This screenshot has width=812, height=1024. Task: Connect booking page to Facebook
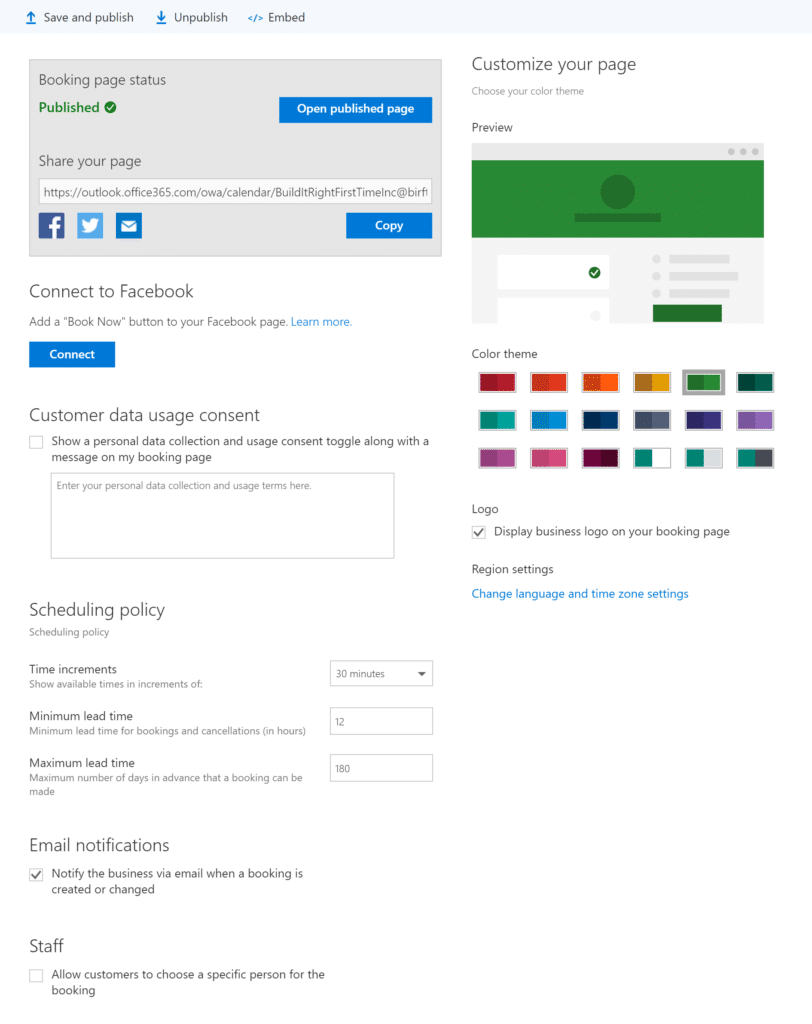pyautogui.click(x=72, y=355)
